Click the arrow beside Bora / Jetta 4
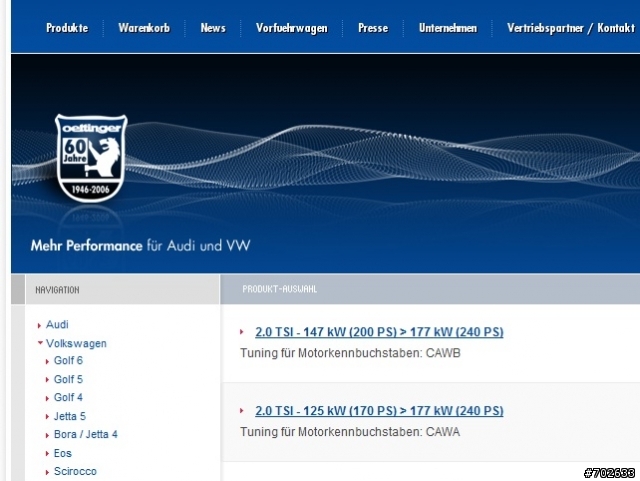Screen dimensions: 640x481 [x=47, y=435]
